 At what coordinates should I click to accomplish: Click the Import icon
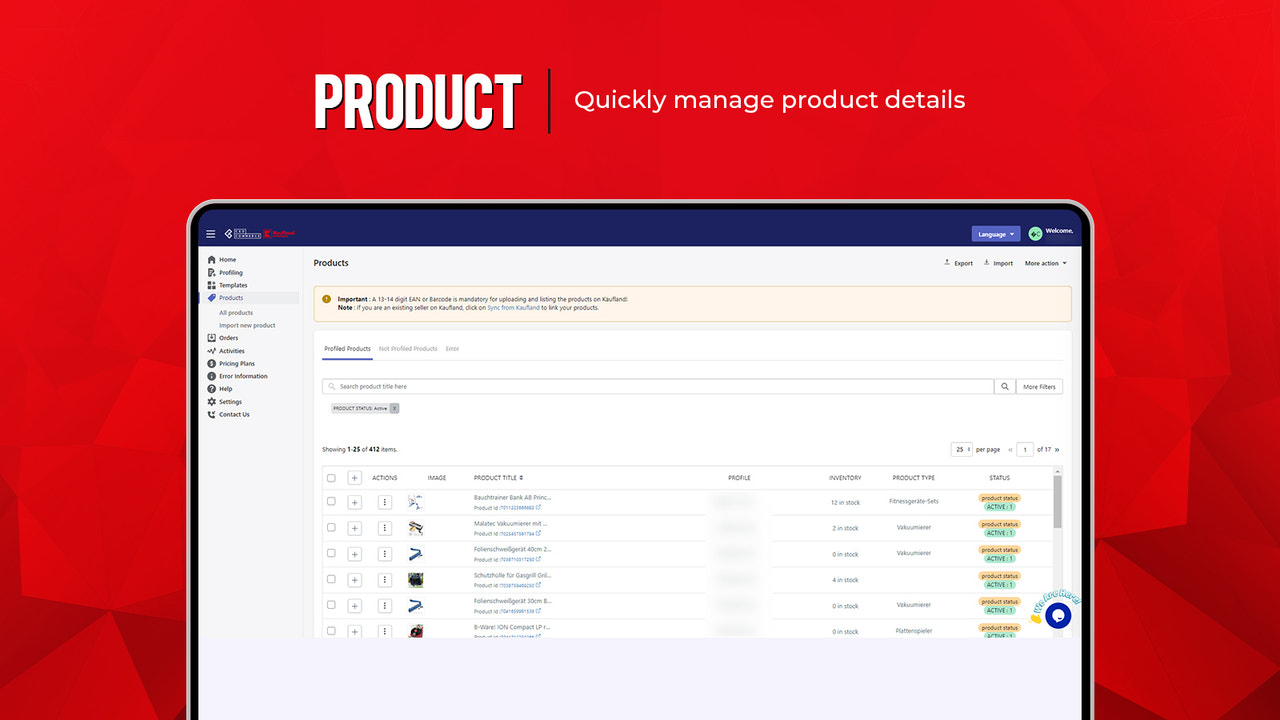tap(987, 262)
